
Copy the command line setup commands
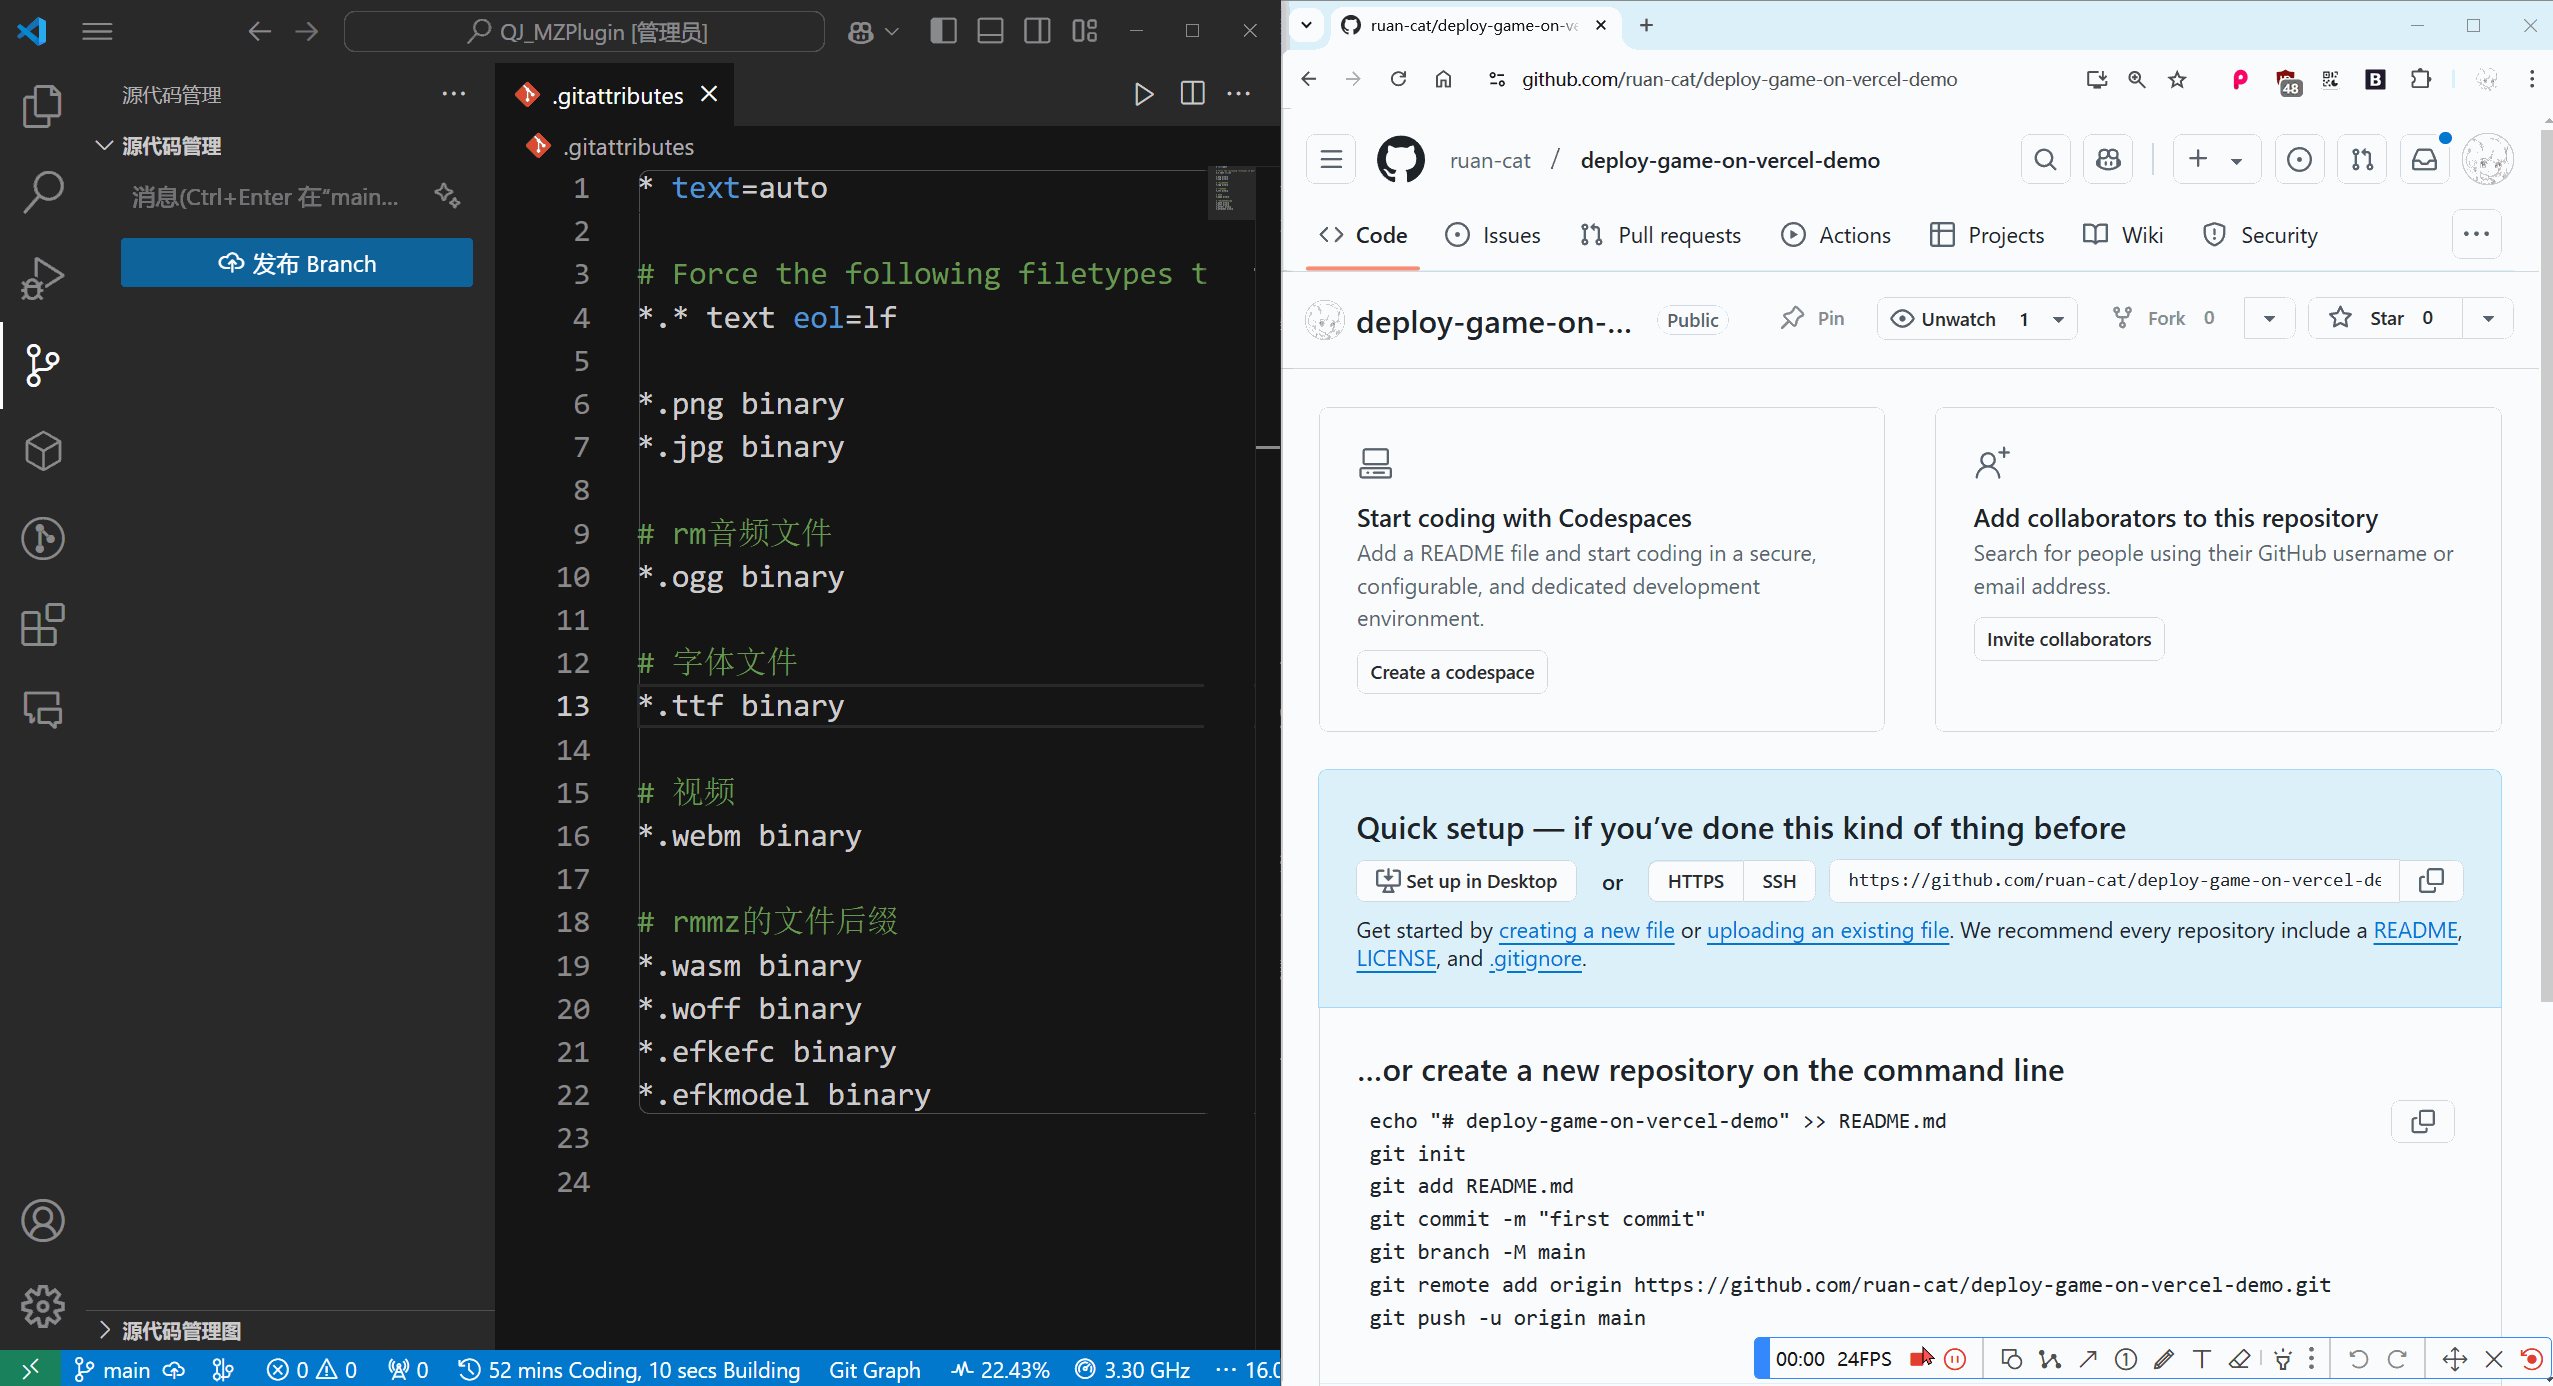tap(2423, 1121)
